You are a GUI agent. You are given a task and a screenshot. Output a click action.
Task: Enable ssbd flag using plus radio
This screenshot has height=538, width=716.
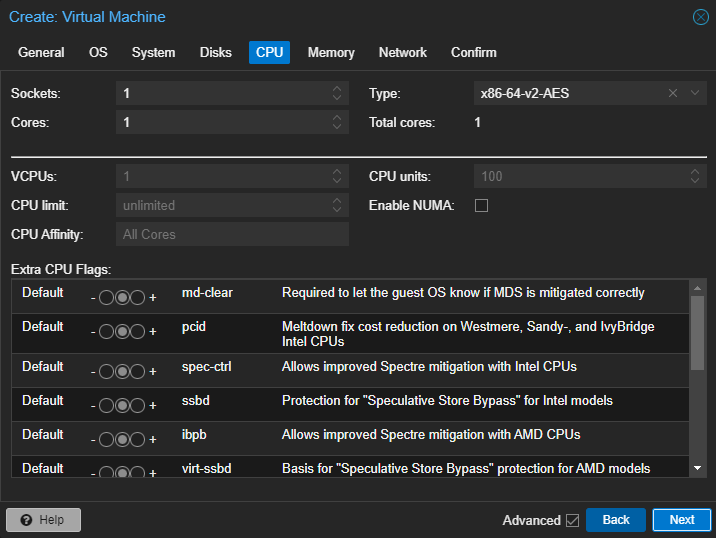138,405
